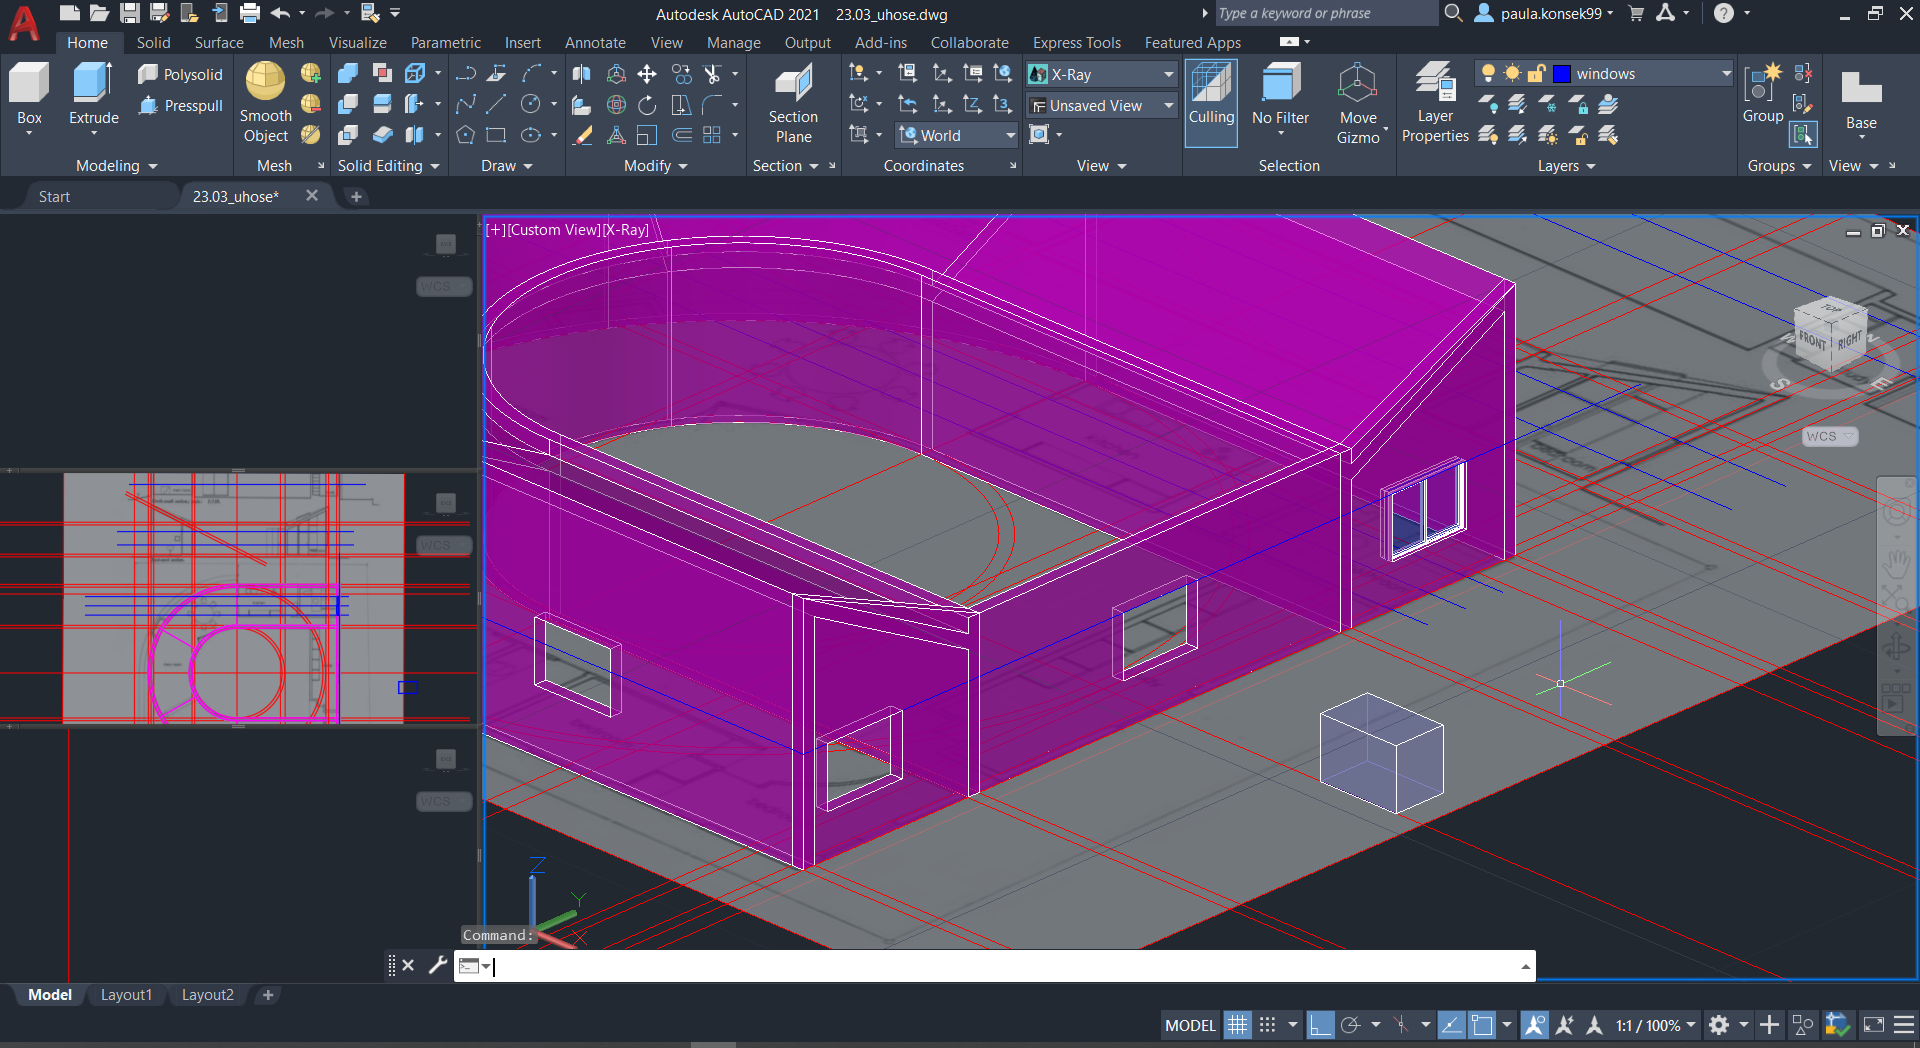Click the Smooth Object mesh tool
1920x1048 pixels.
265,103
